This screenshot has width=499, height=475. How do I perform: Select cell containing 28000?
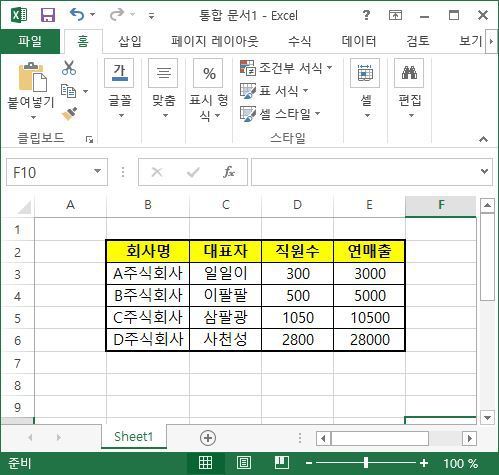coord(369,340)
